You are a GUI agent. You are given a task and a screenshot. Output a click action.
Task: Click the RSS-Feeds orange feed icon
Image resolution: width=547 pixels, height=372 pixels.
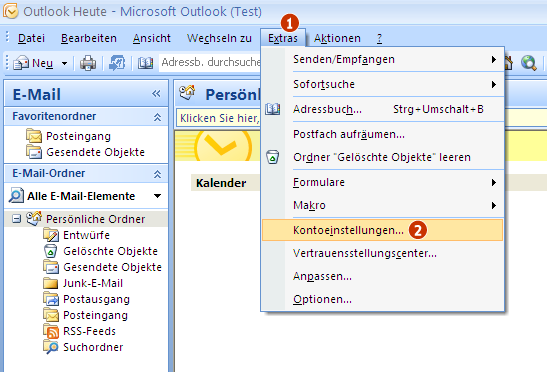[51, 331]
